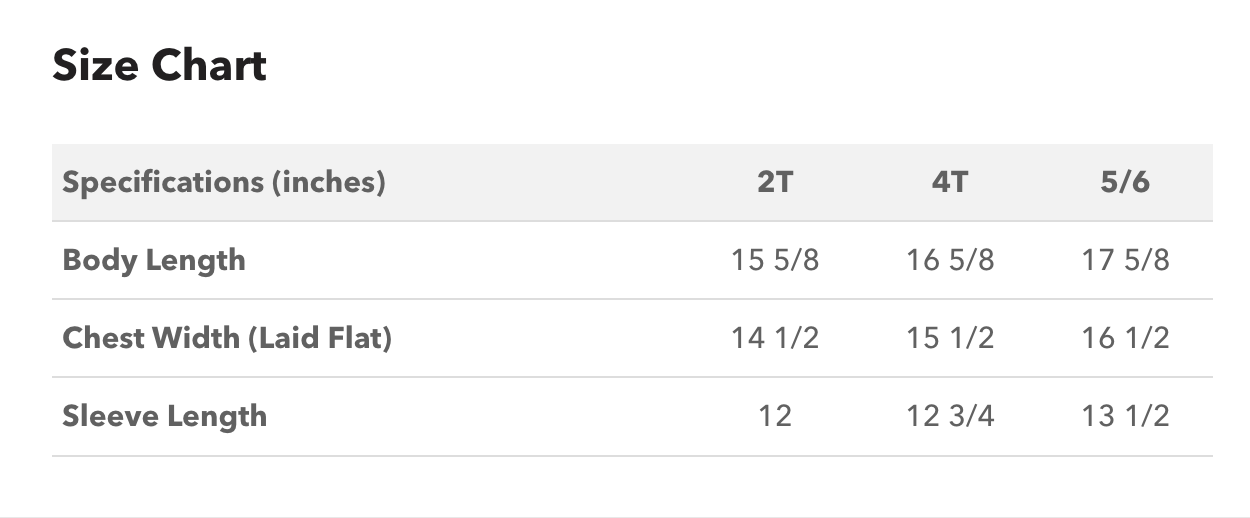This screenshot has height=518, width=1250.
Task: Click the 13 1/2 sleeve length value
Action: click(1125, 416)
